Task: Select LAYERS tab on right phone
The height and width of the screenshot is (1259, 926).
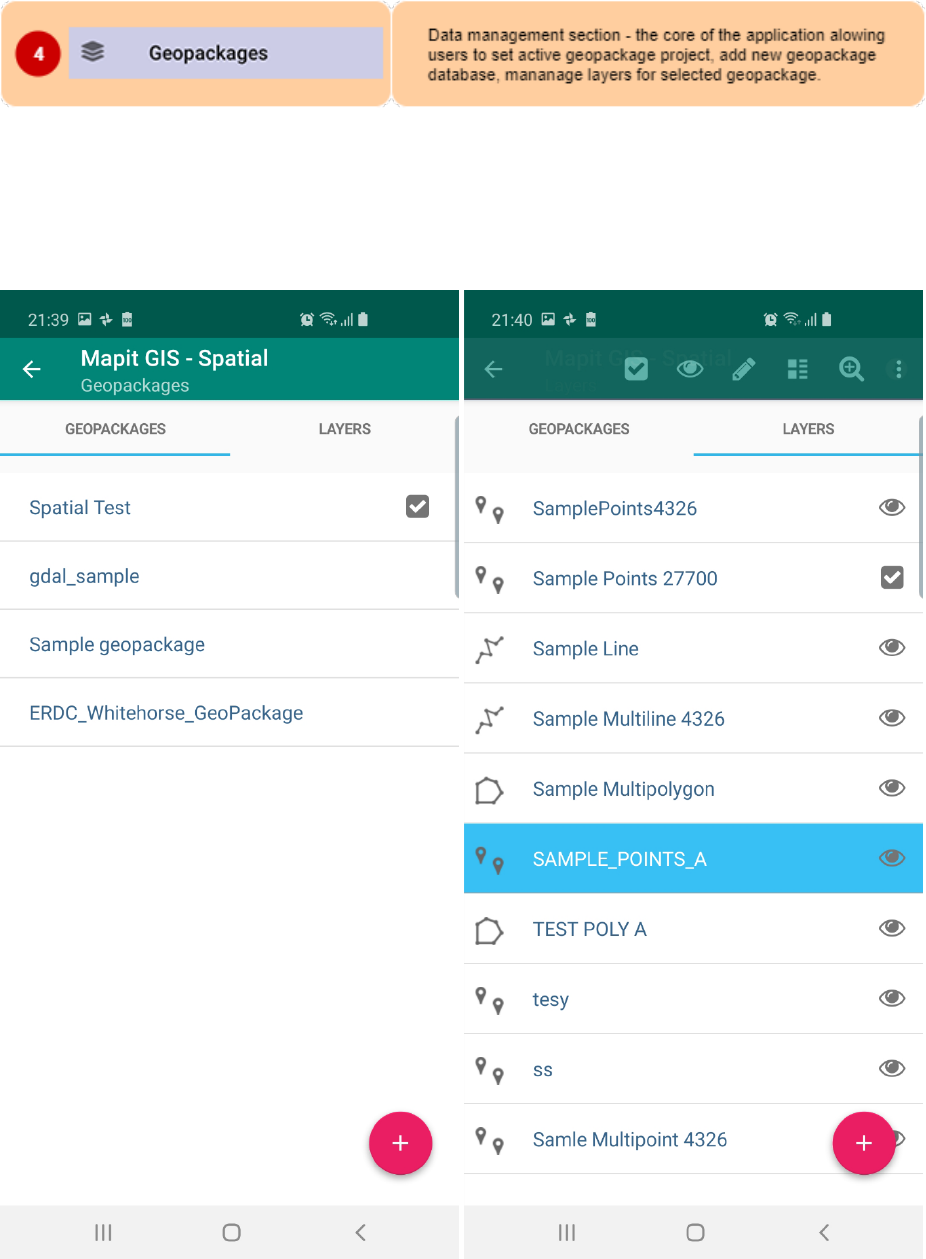Action: pos(808,429)
